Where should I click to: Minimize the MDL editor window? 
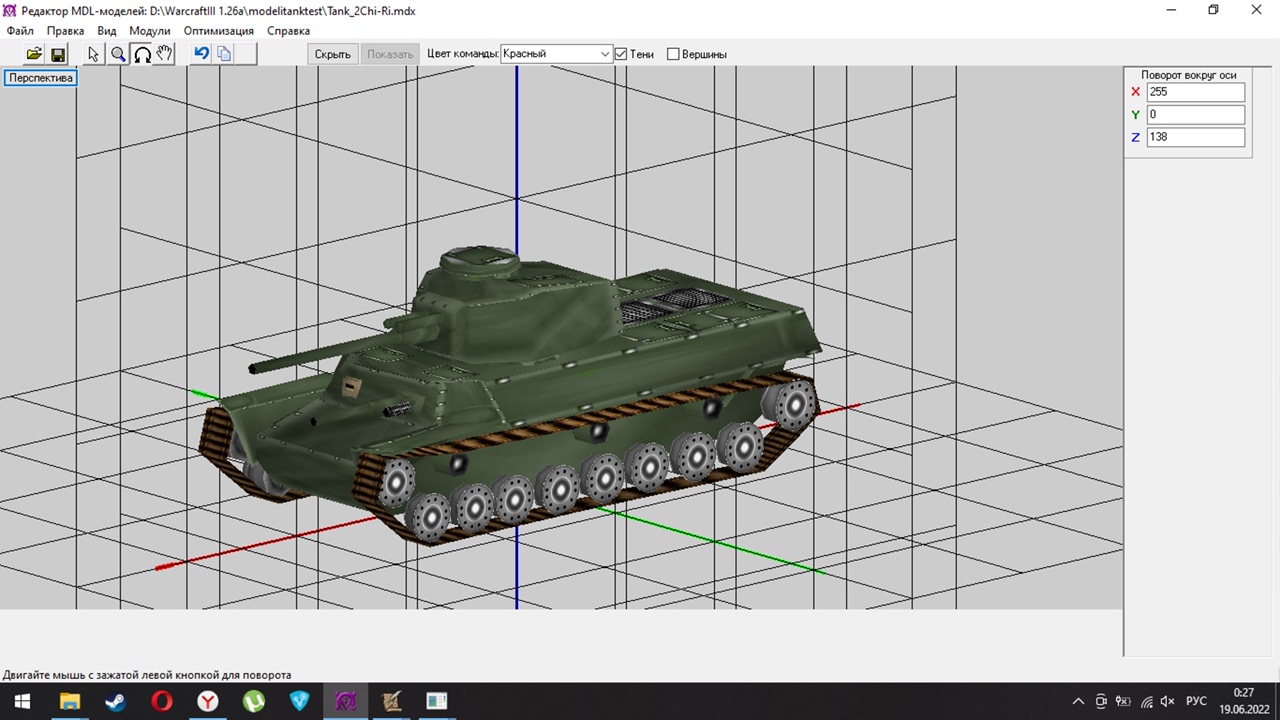1170,10
